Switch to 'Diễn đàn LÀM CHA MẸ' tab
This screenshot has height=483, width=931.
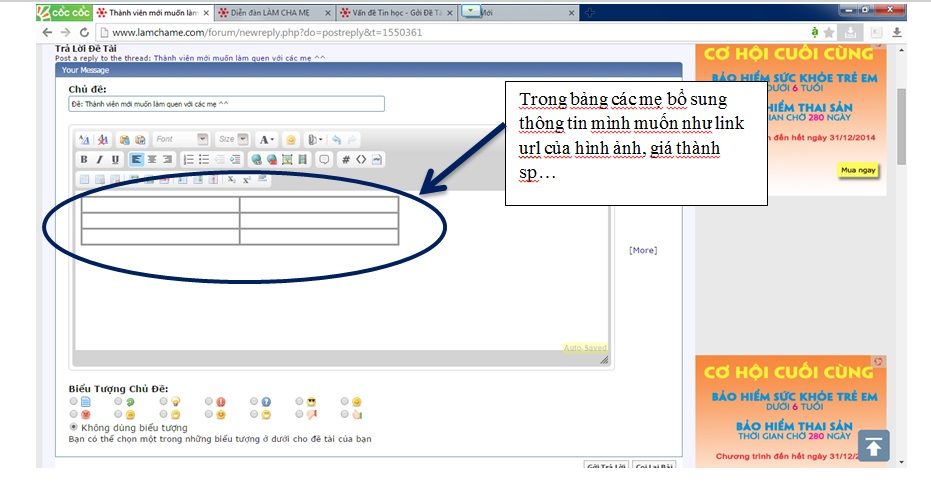268,13
